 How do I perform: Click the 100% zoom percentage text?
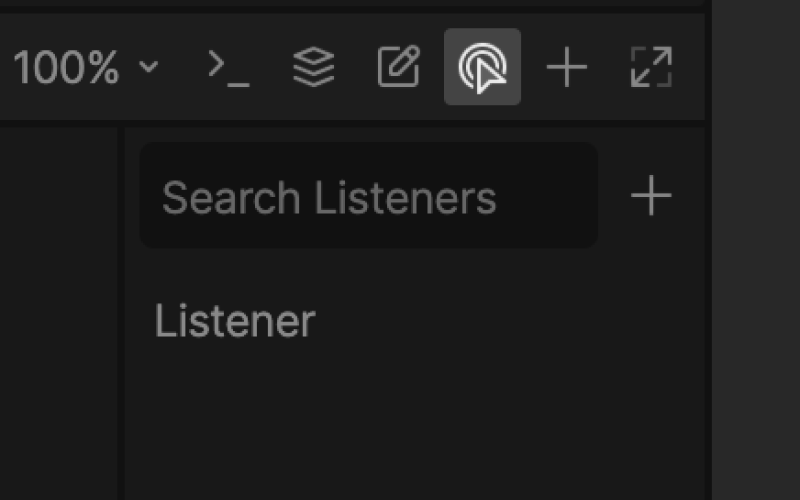(66, 67)
